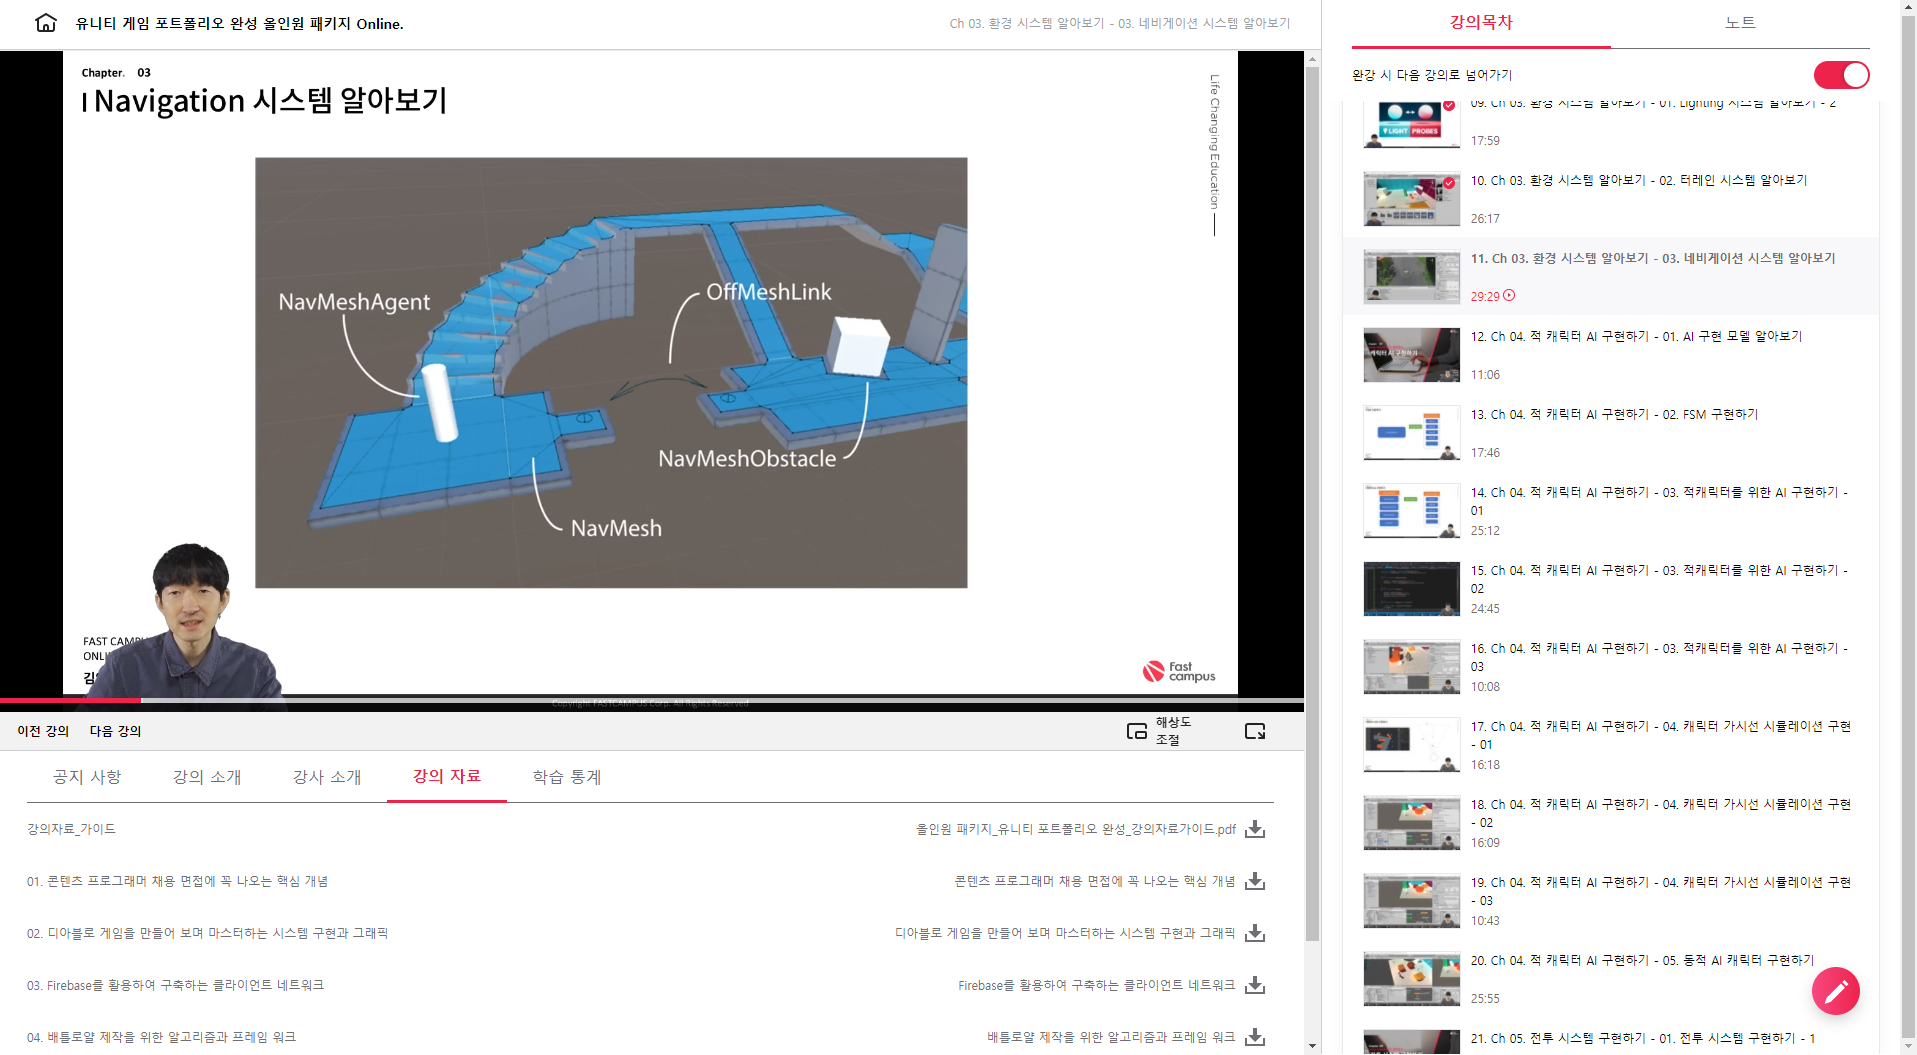Go to the home icon

point(46,23)
